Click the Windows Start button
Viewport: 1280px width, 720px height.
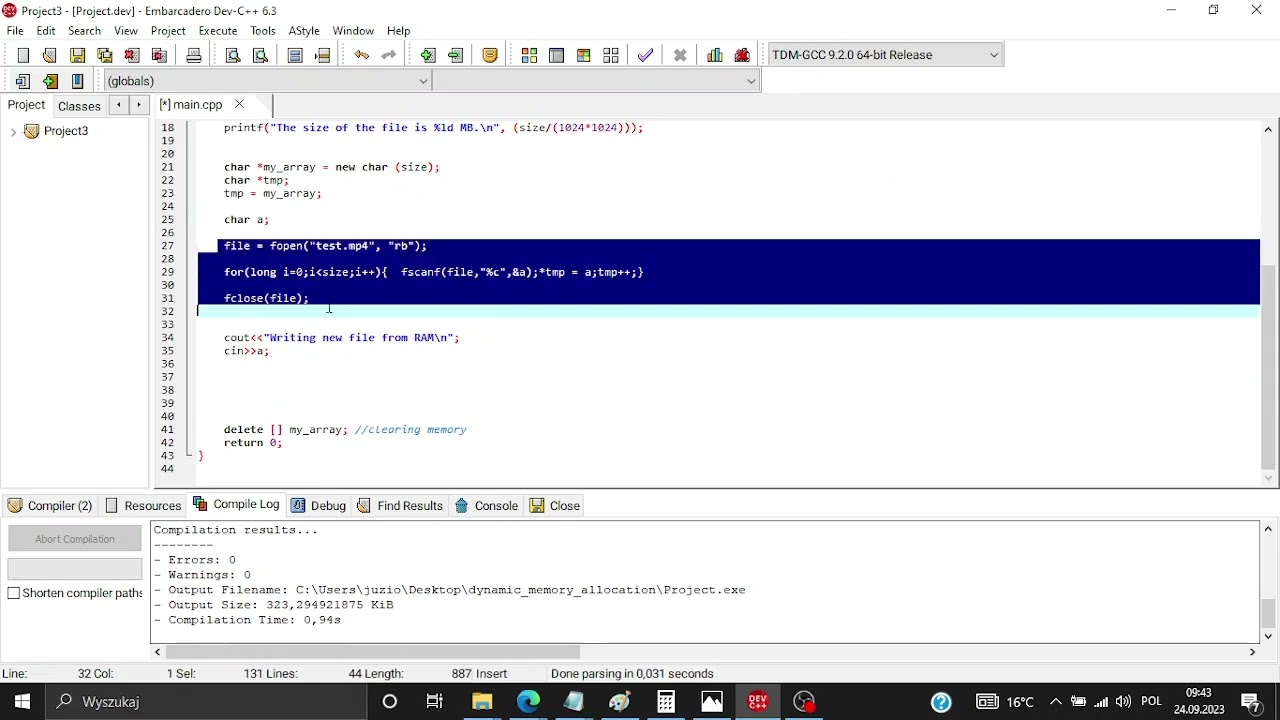(x=23, y=702)
